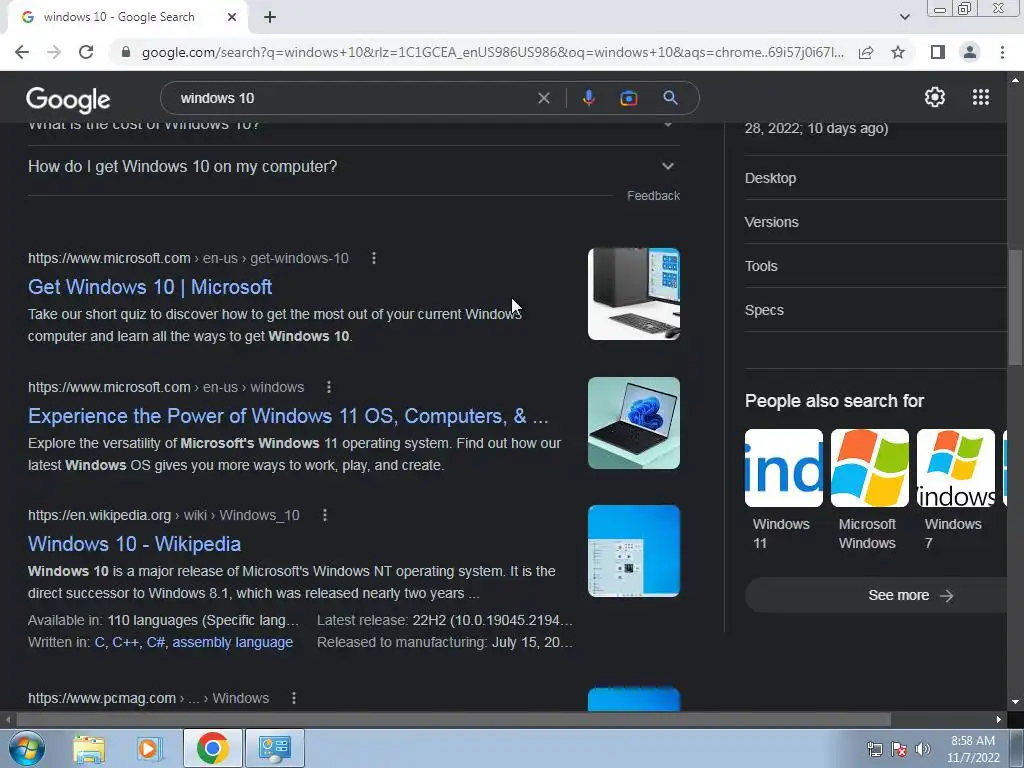Open the Chrome three-dot menu
The image size is (1024, 768).
[1002, 52]
